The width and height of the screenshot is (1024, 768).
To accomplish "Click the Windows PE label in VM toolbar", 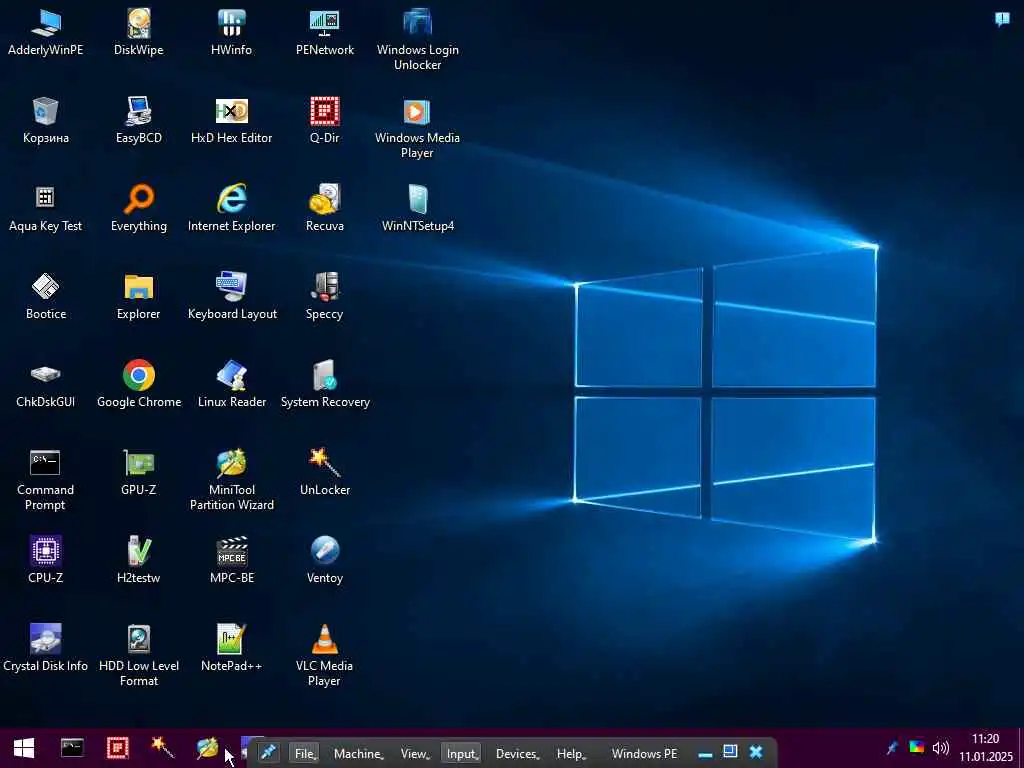I will [x=645, y=754].
